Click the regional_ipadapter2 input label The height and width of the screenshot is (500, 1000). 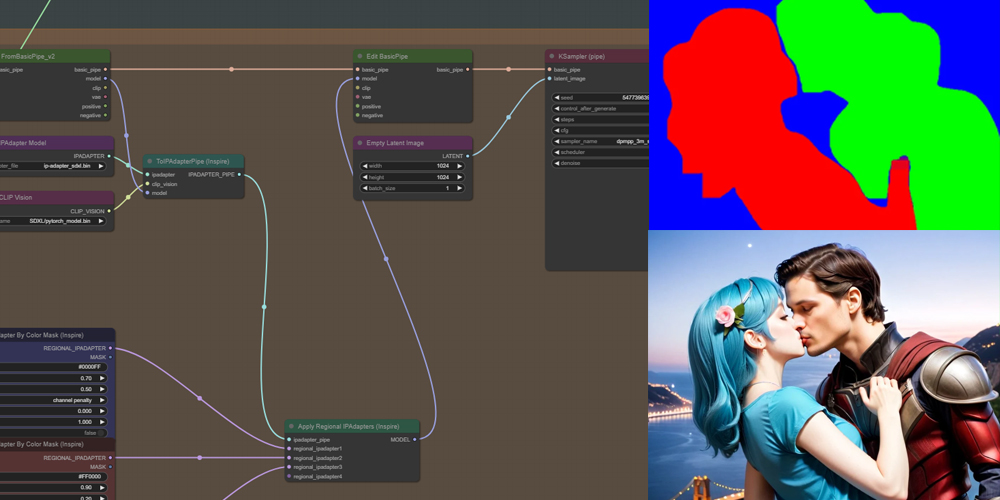pos(318,458)
